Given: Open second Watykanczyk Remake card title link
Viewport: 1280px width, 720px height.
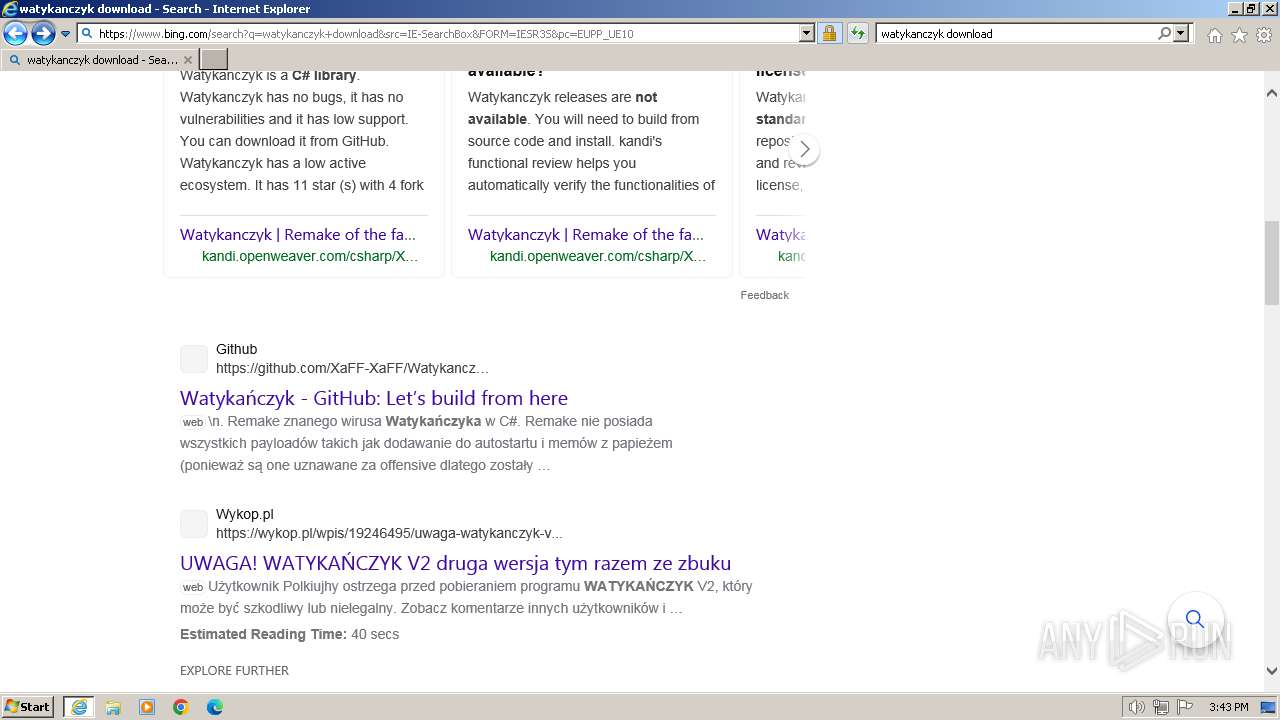Looking at the screenshot, I should pos(586,234).
